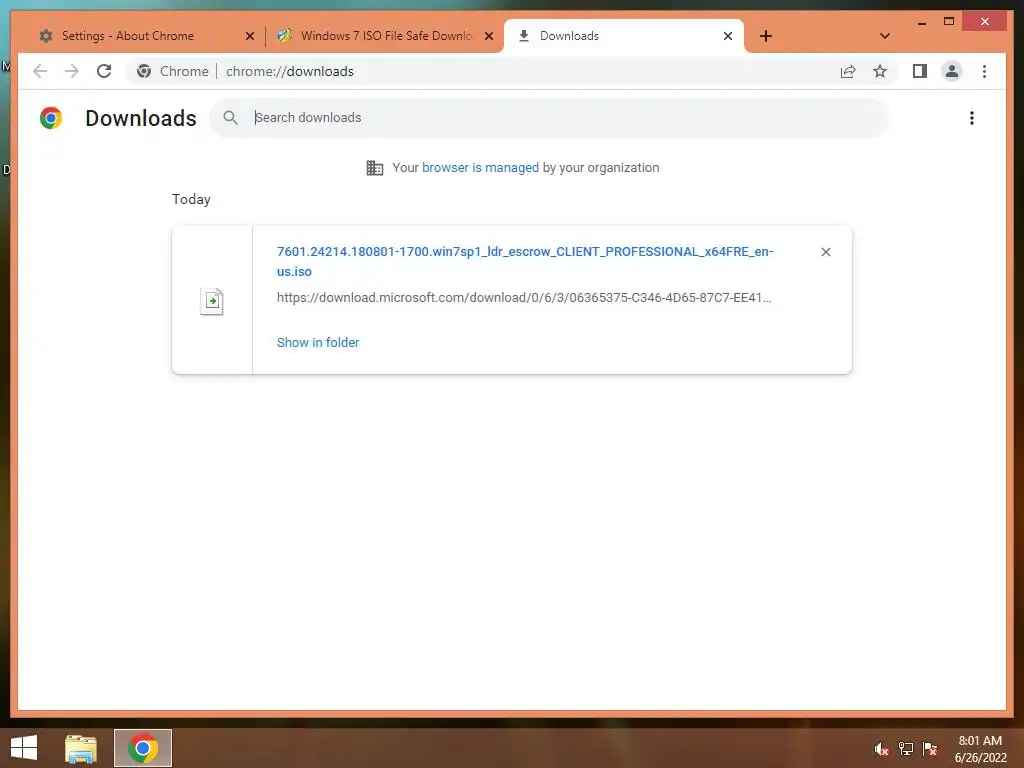The height and width of the screenshot is (768, 1024).
Task: Remove the ISO download from the list
Action: (825, 252)
